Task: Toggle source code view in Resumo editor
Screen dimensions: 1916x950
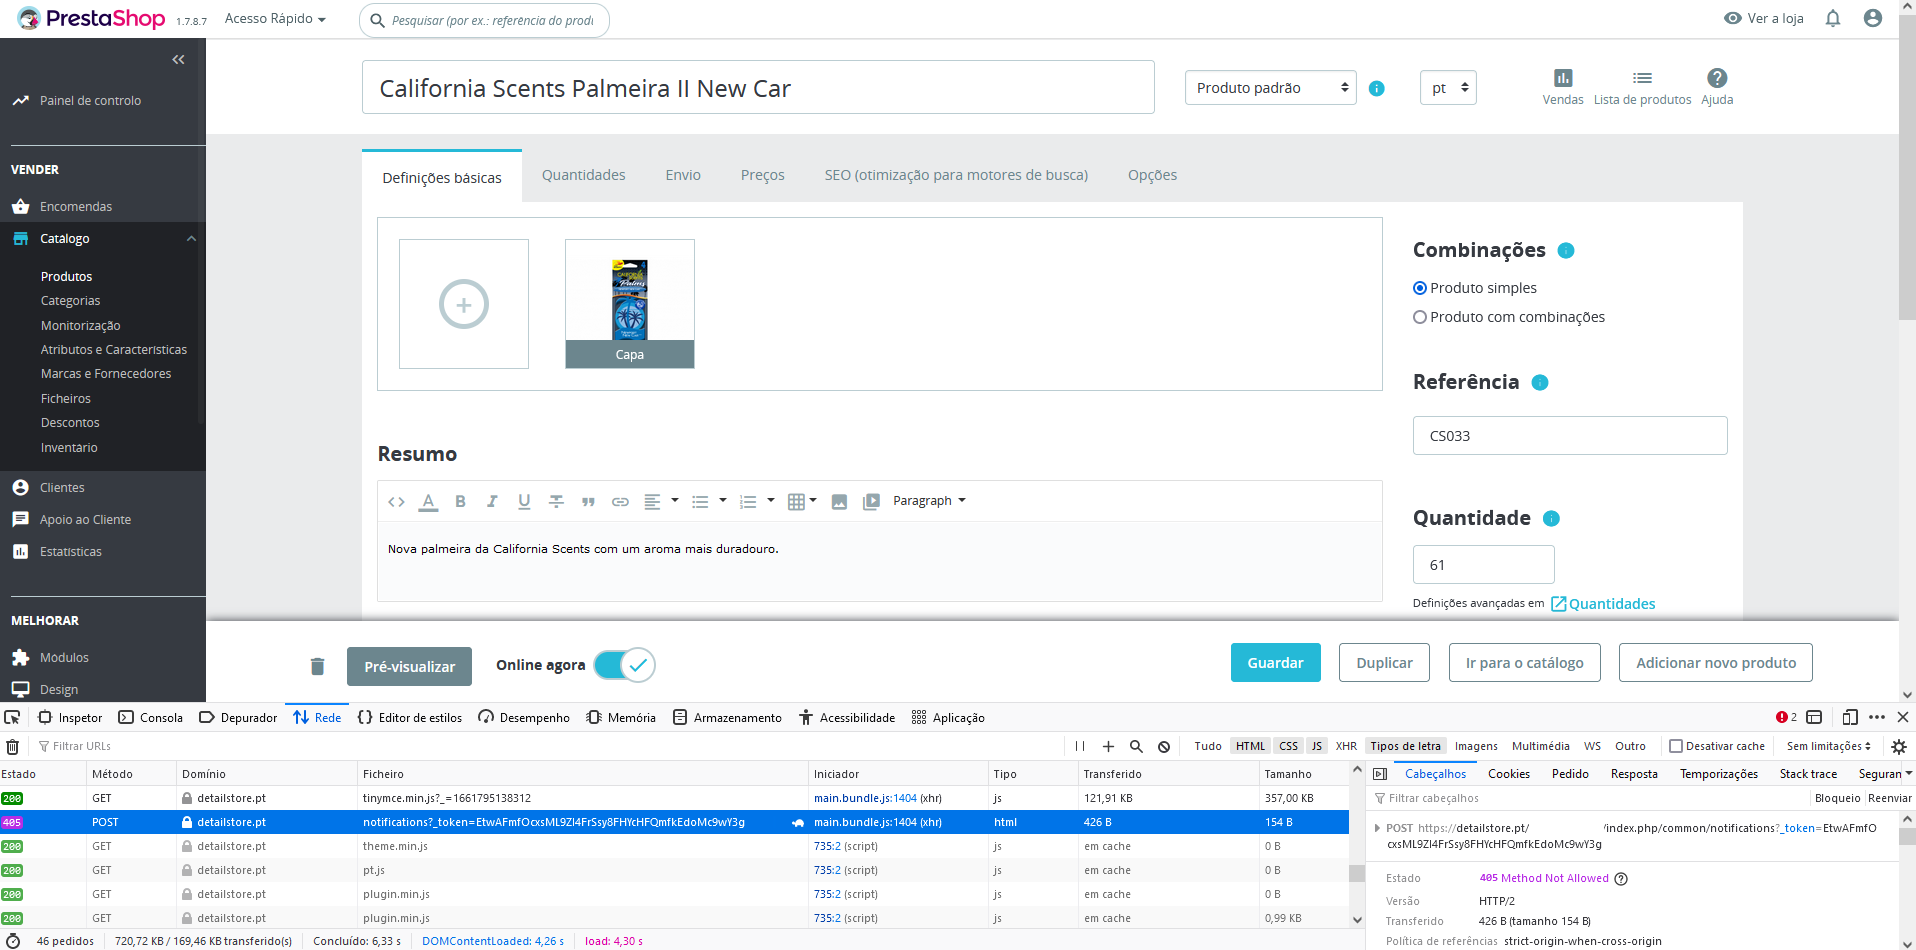Action: click(x=396, y=501)
